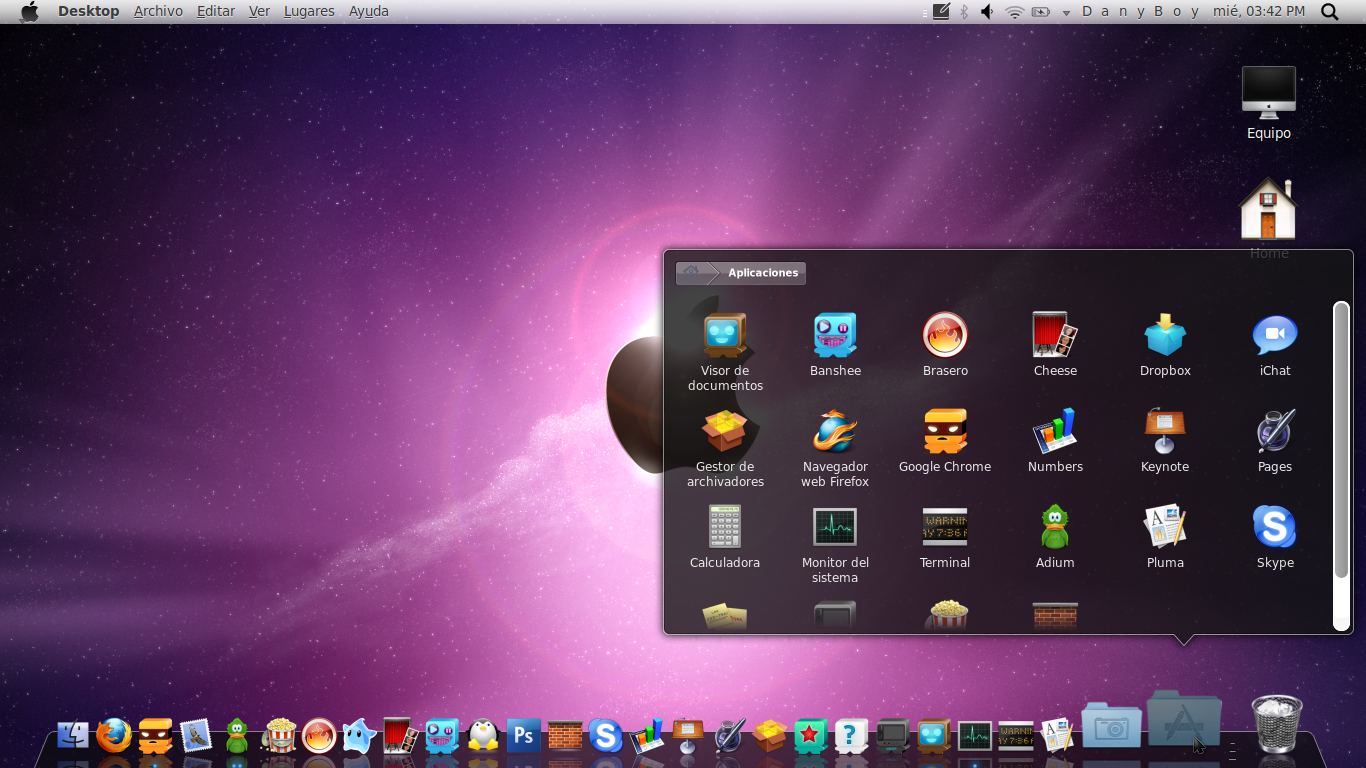Open the Ayuda menu
Viewport: 1366px width, 768px height.
tap(369, 11)
